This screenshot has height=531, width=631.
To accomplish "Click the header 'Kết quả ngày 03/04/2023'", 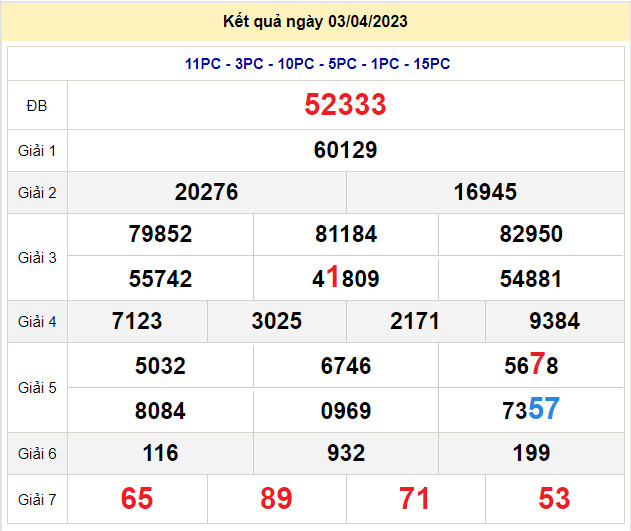I will tap(316, 21).
